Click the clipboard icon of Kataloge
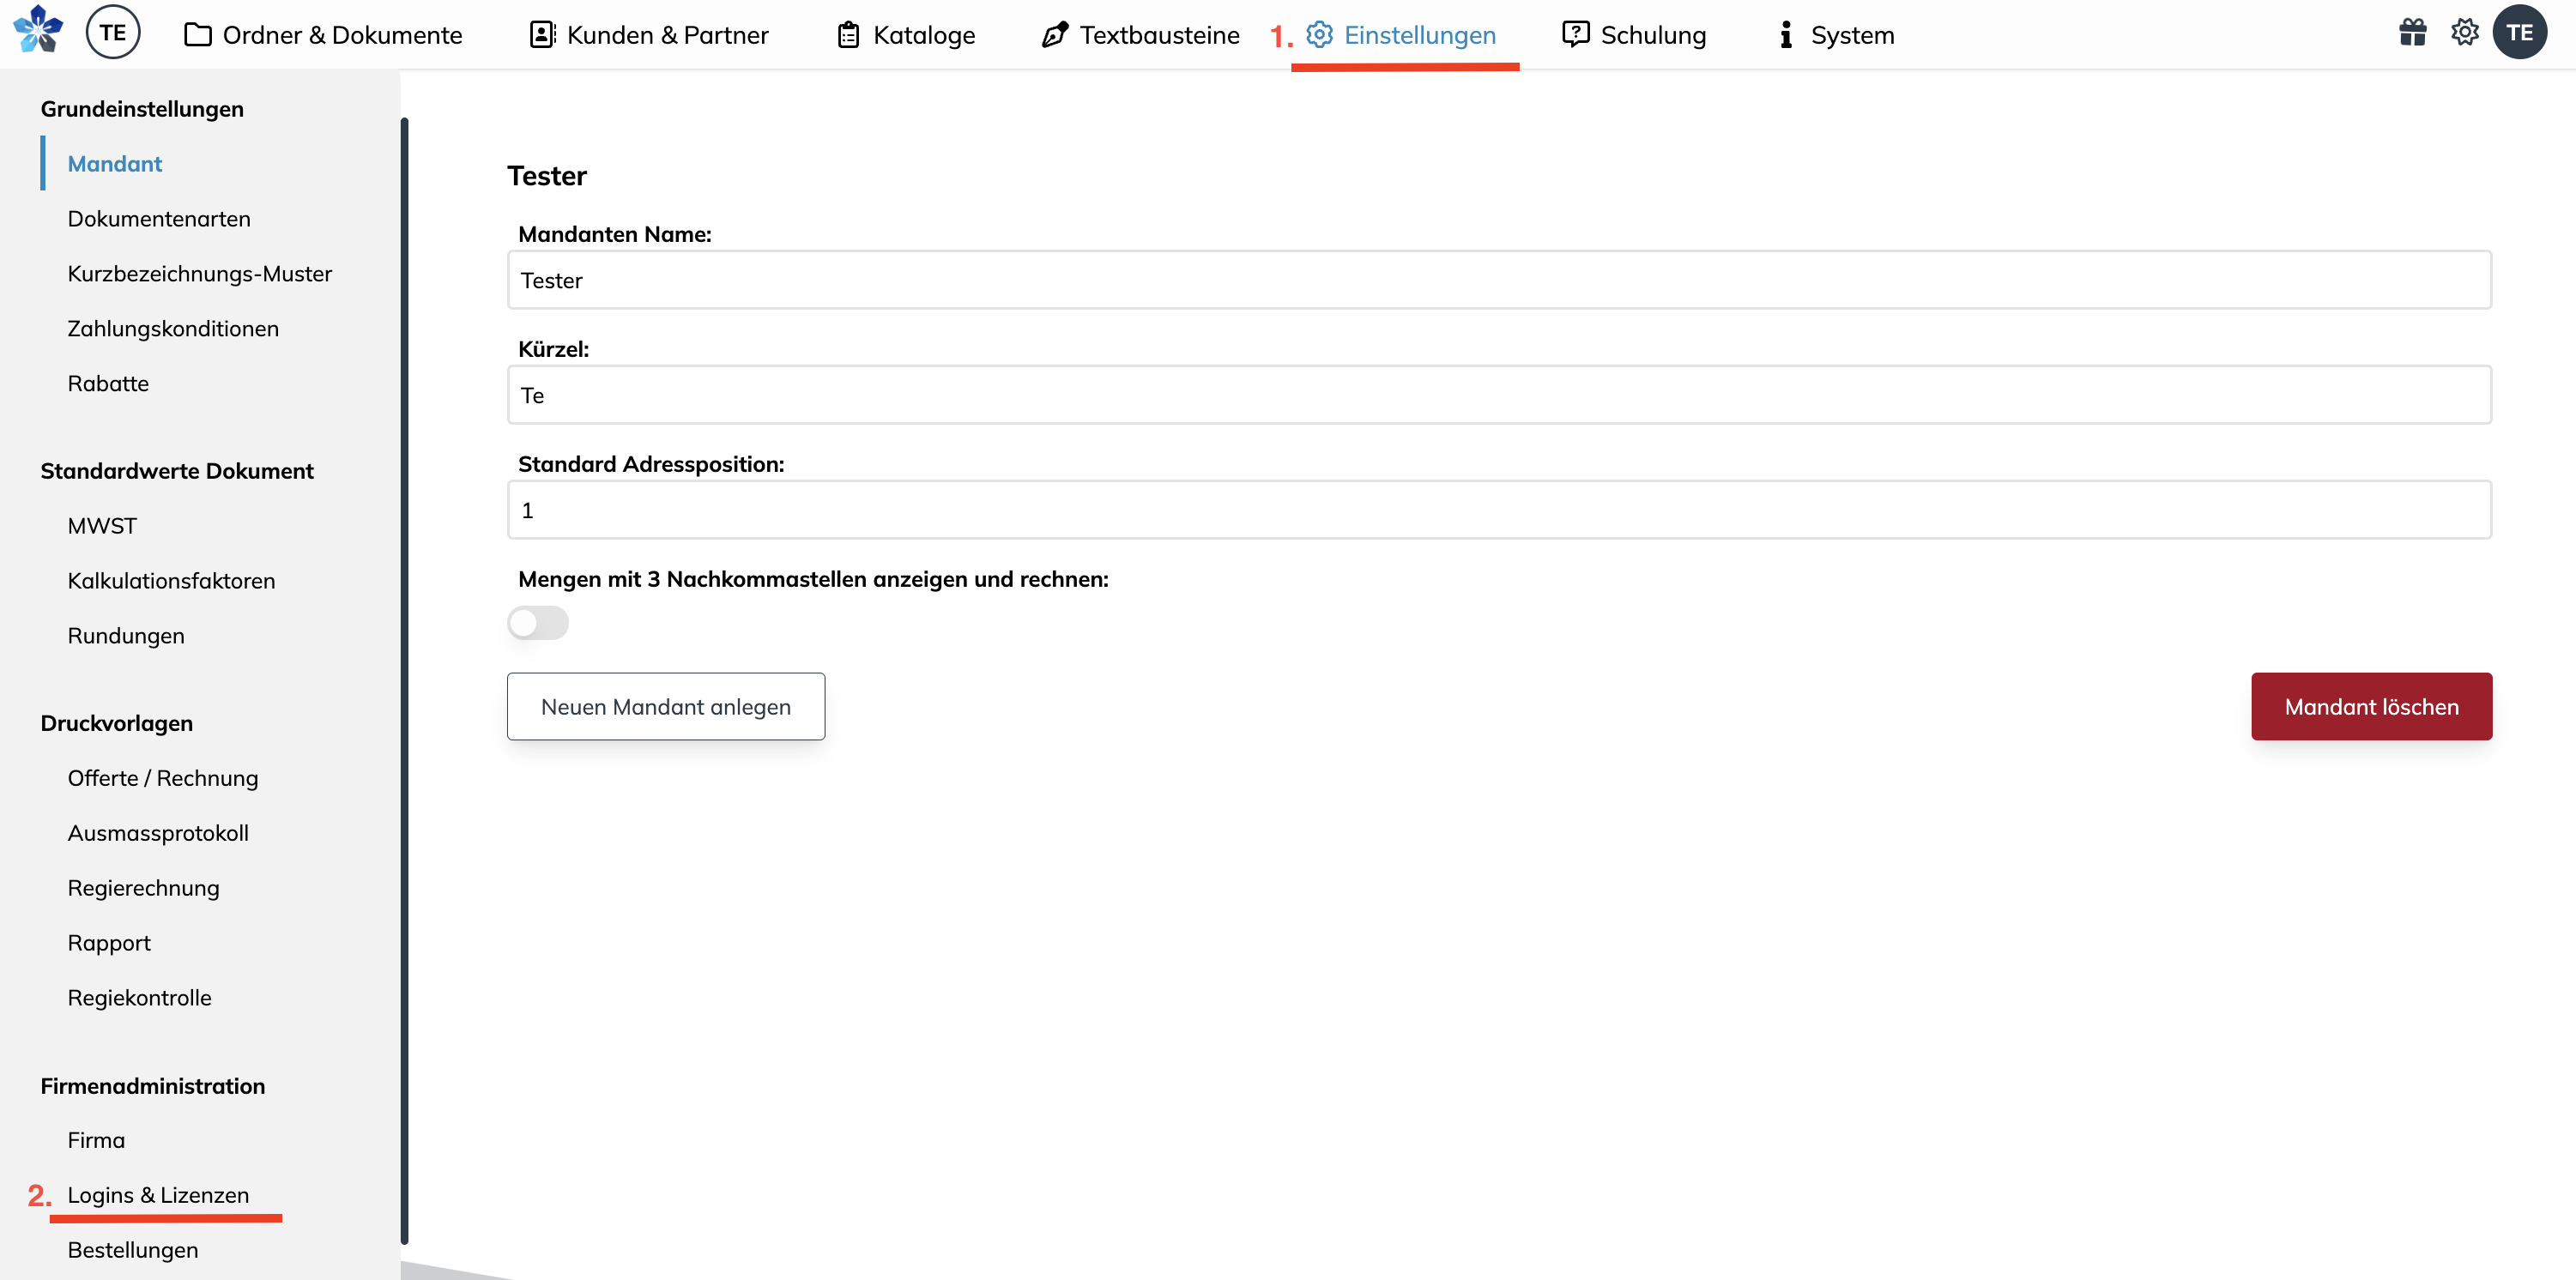The height and width of the screenshot is (1280, 2576). 848,35
